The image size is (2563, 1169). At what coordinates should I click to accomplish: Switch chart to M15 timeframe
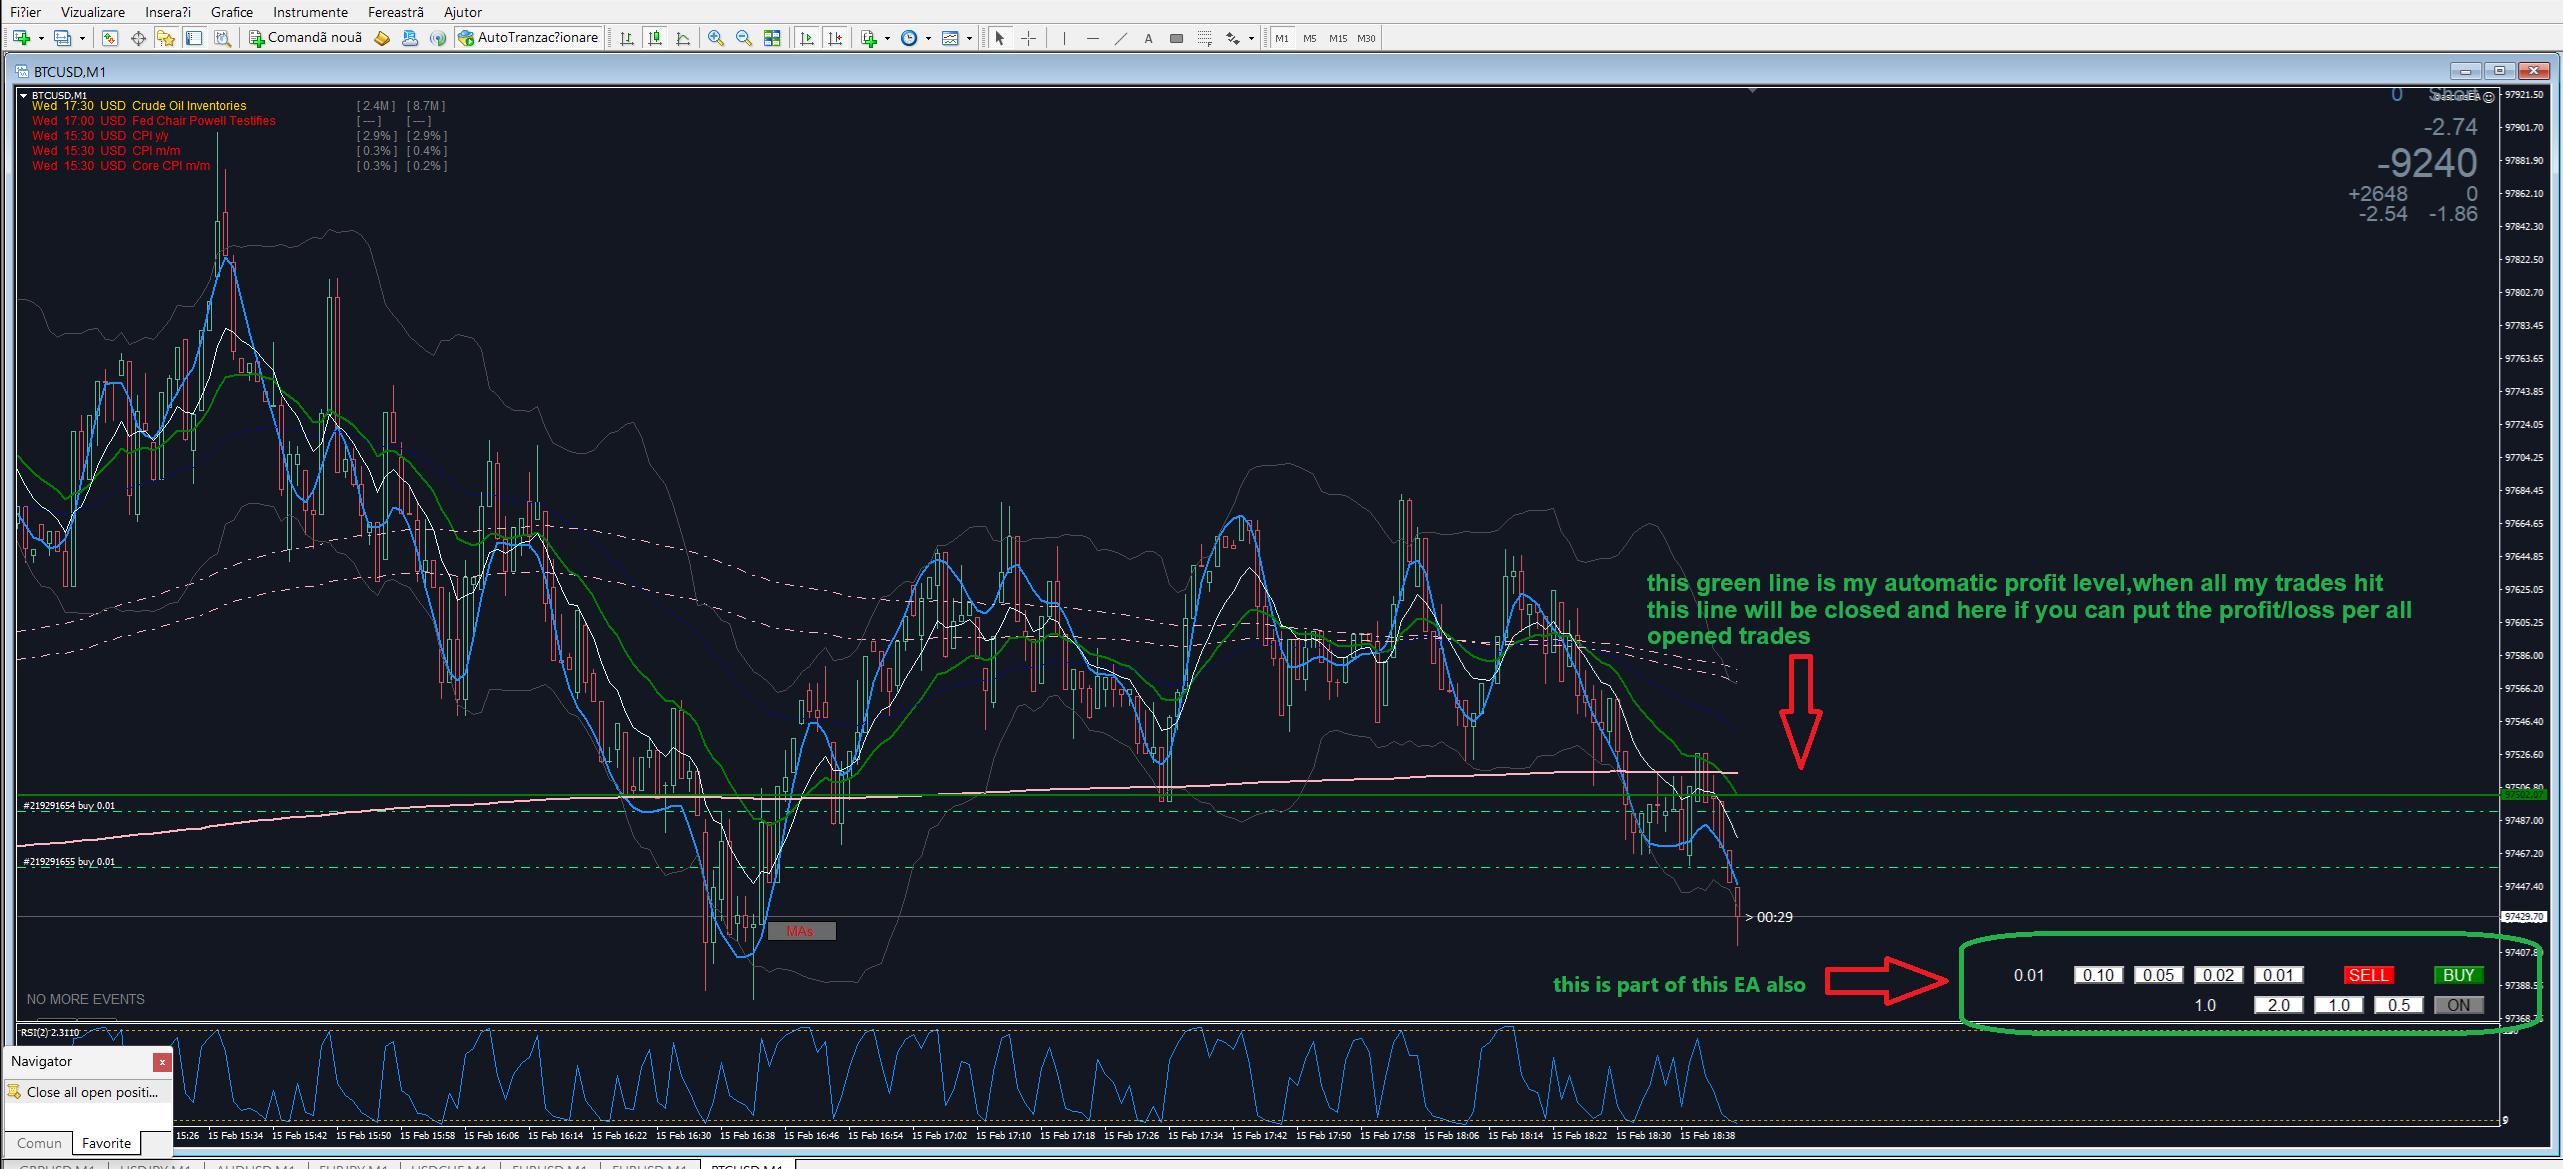tap(1338, 38)
